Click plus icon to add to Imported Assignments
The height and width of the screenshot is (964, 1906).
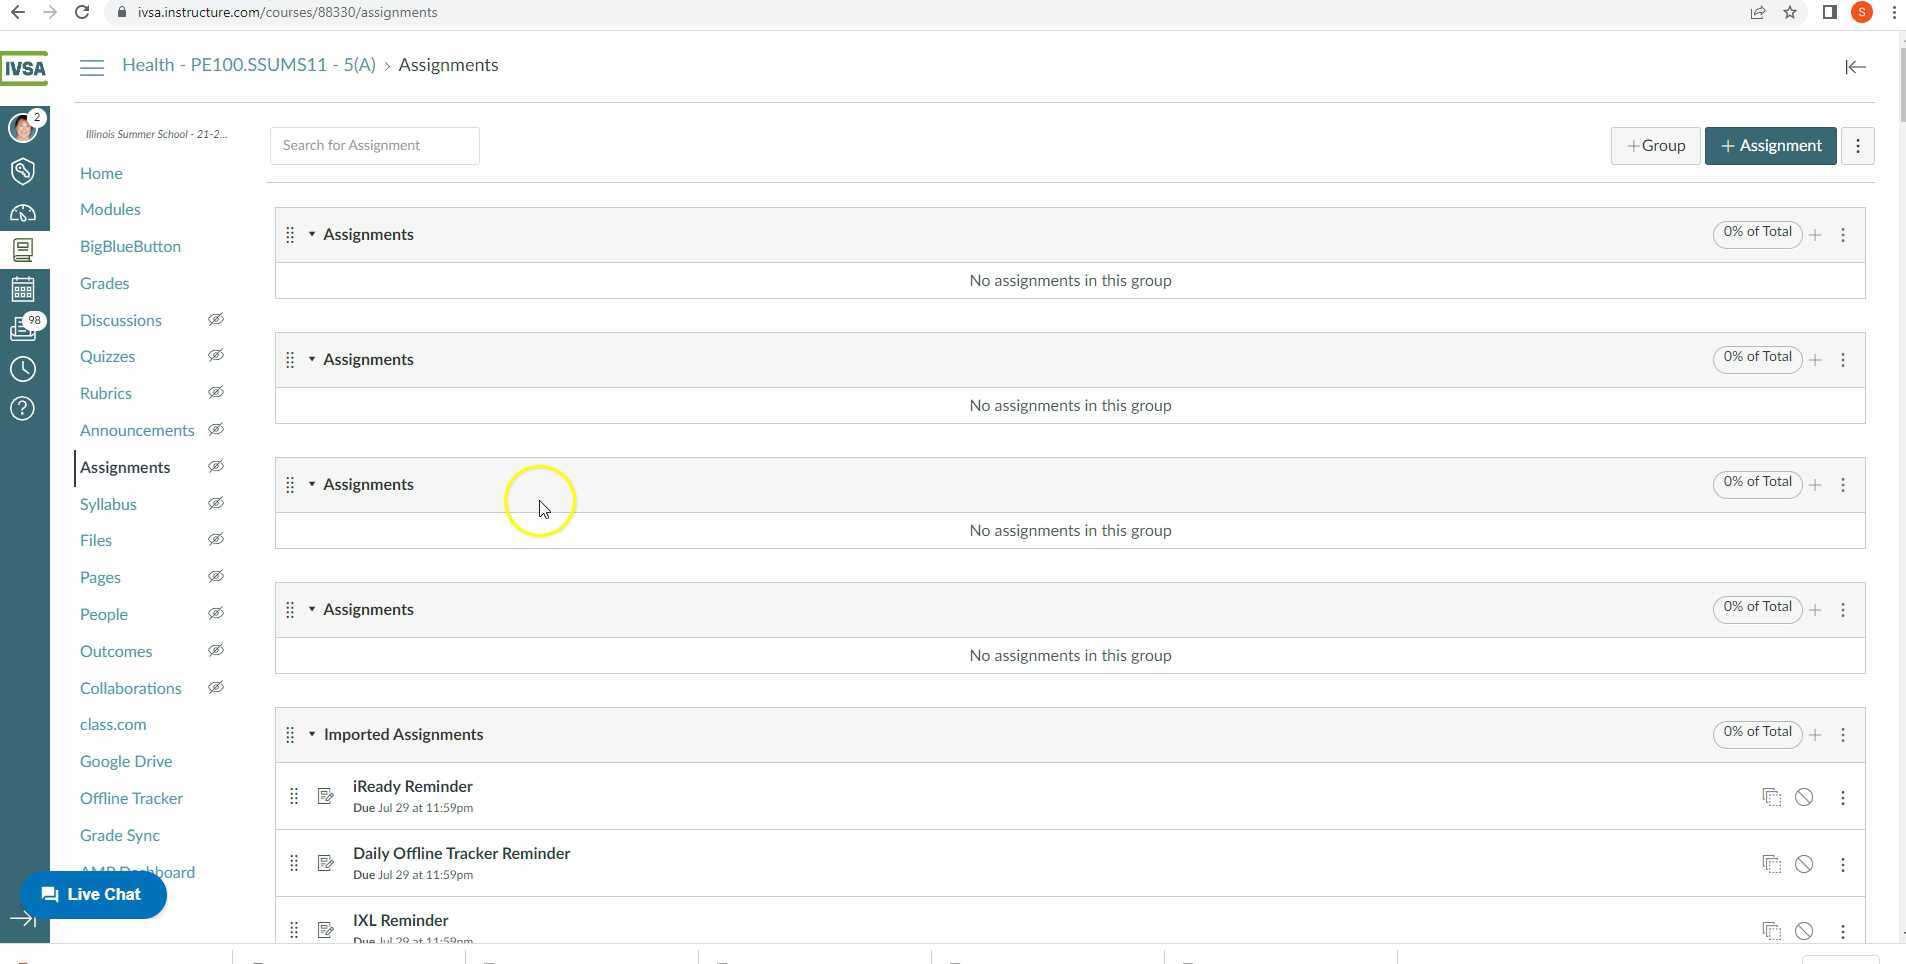[1815, 735]
